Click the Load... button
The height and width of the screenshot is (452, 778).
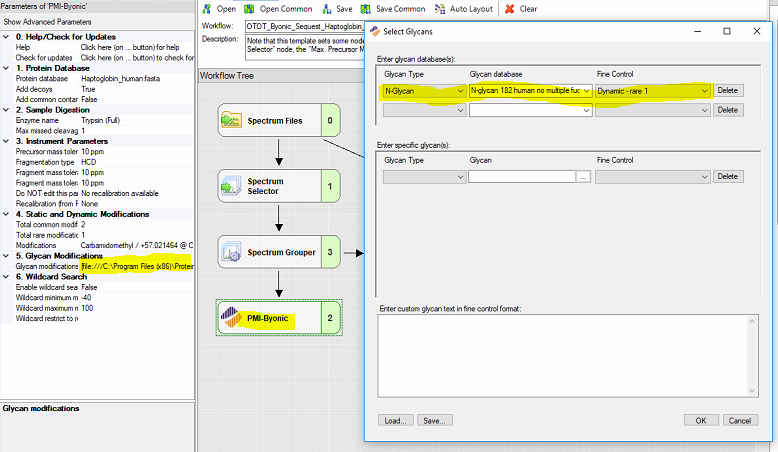point(395,421)
